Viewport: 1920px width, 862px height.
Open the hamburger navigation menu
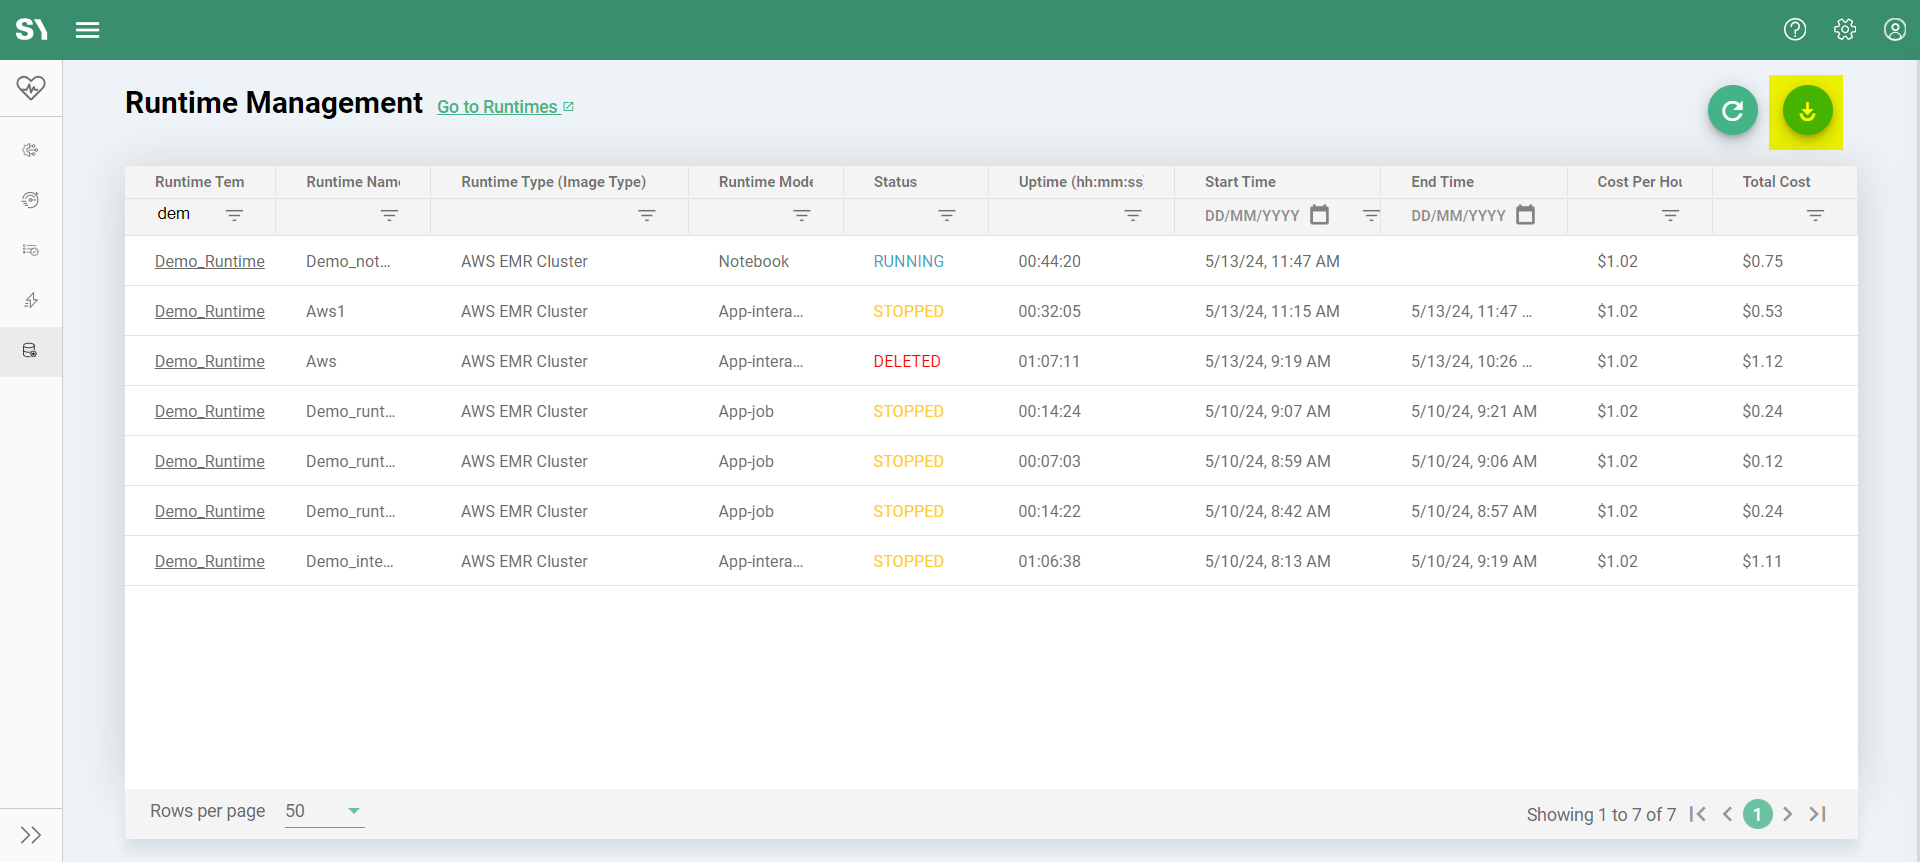88,30
